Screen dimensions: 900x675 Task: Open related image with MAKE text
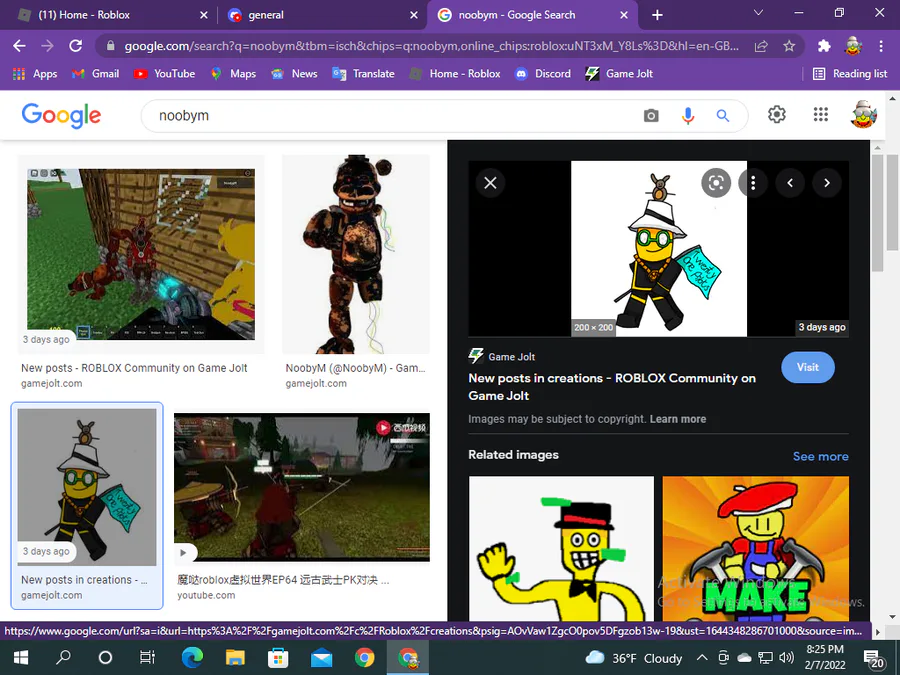(756, 548)
